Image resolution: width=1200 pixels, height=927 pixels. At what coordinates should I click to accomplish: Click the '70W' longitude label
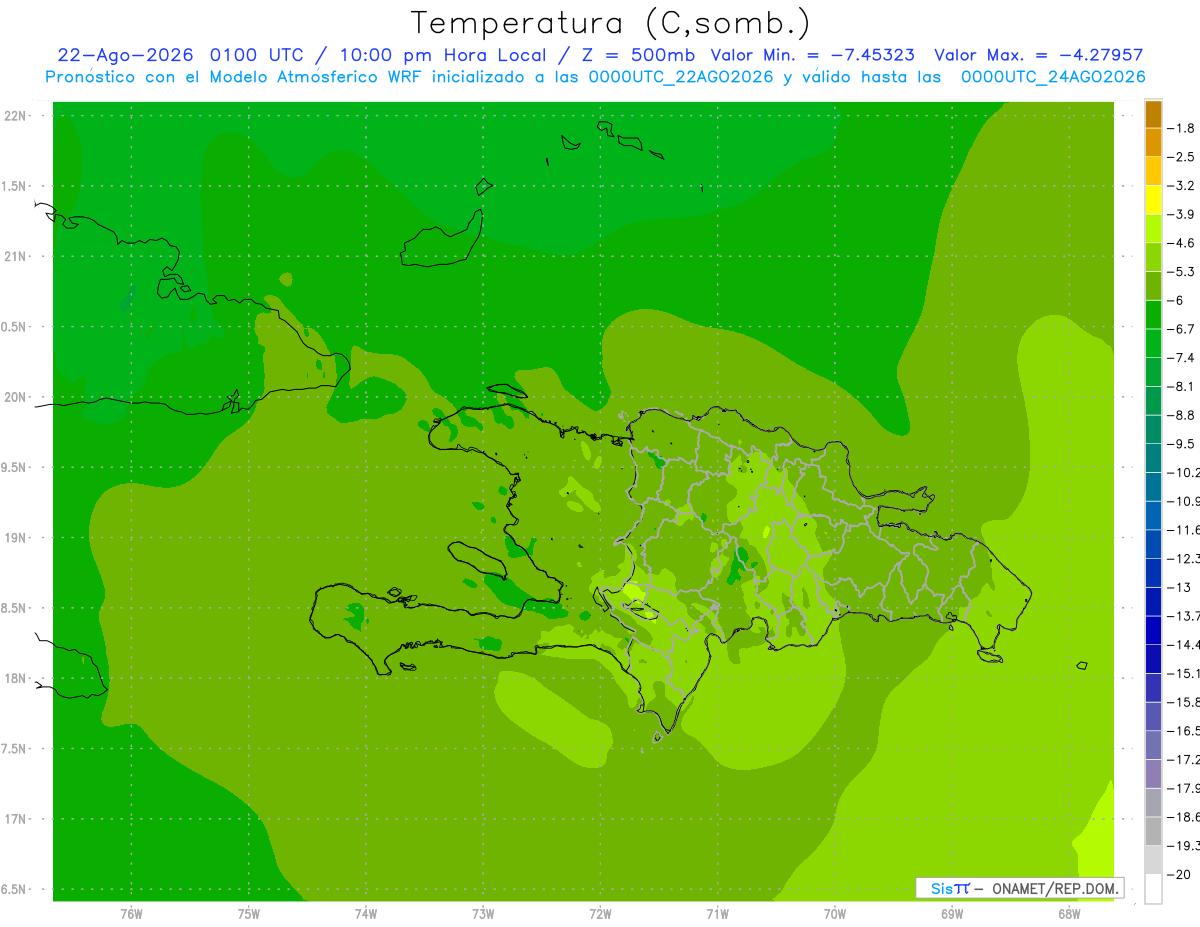pos(835,915)
